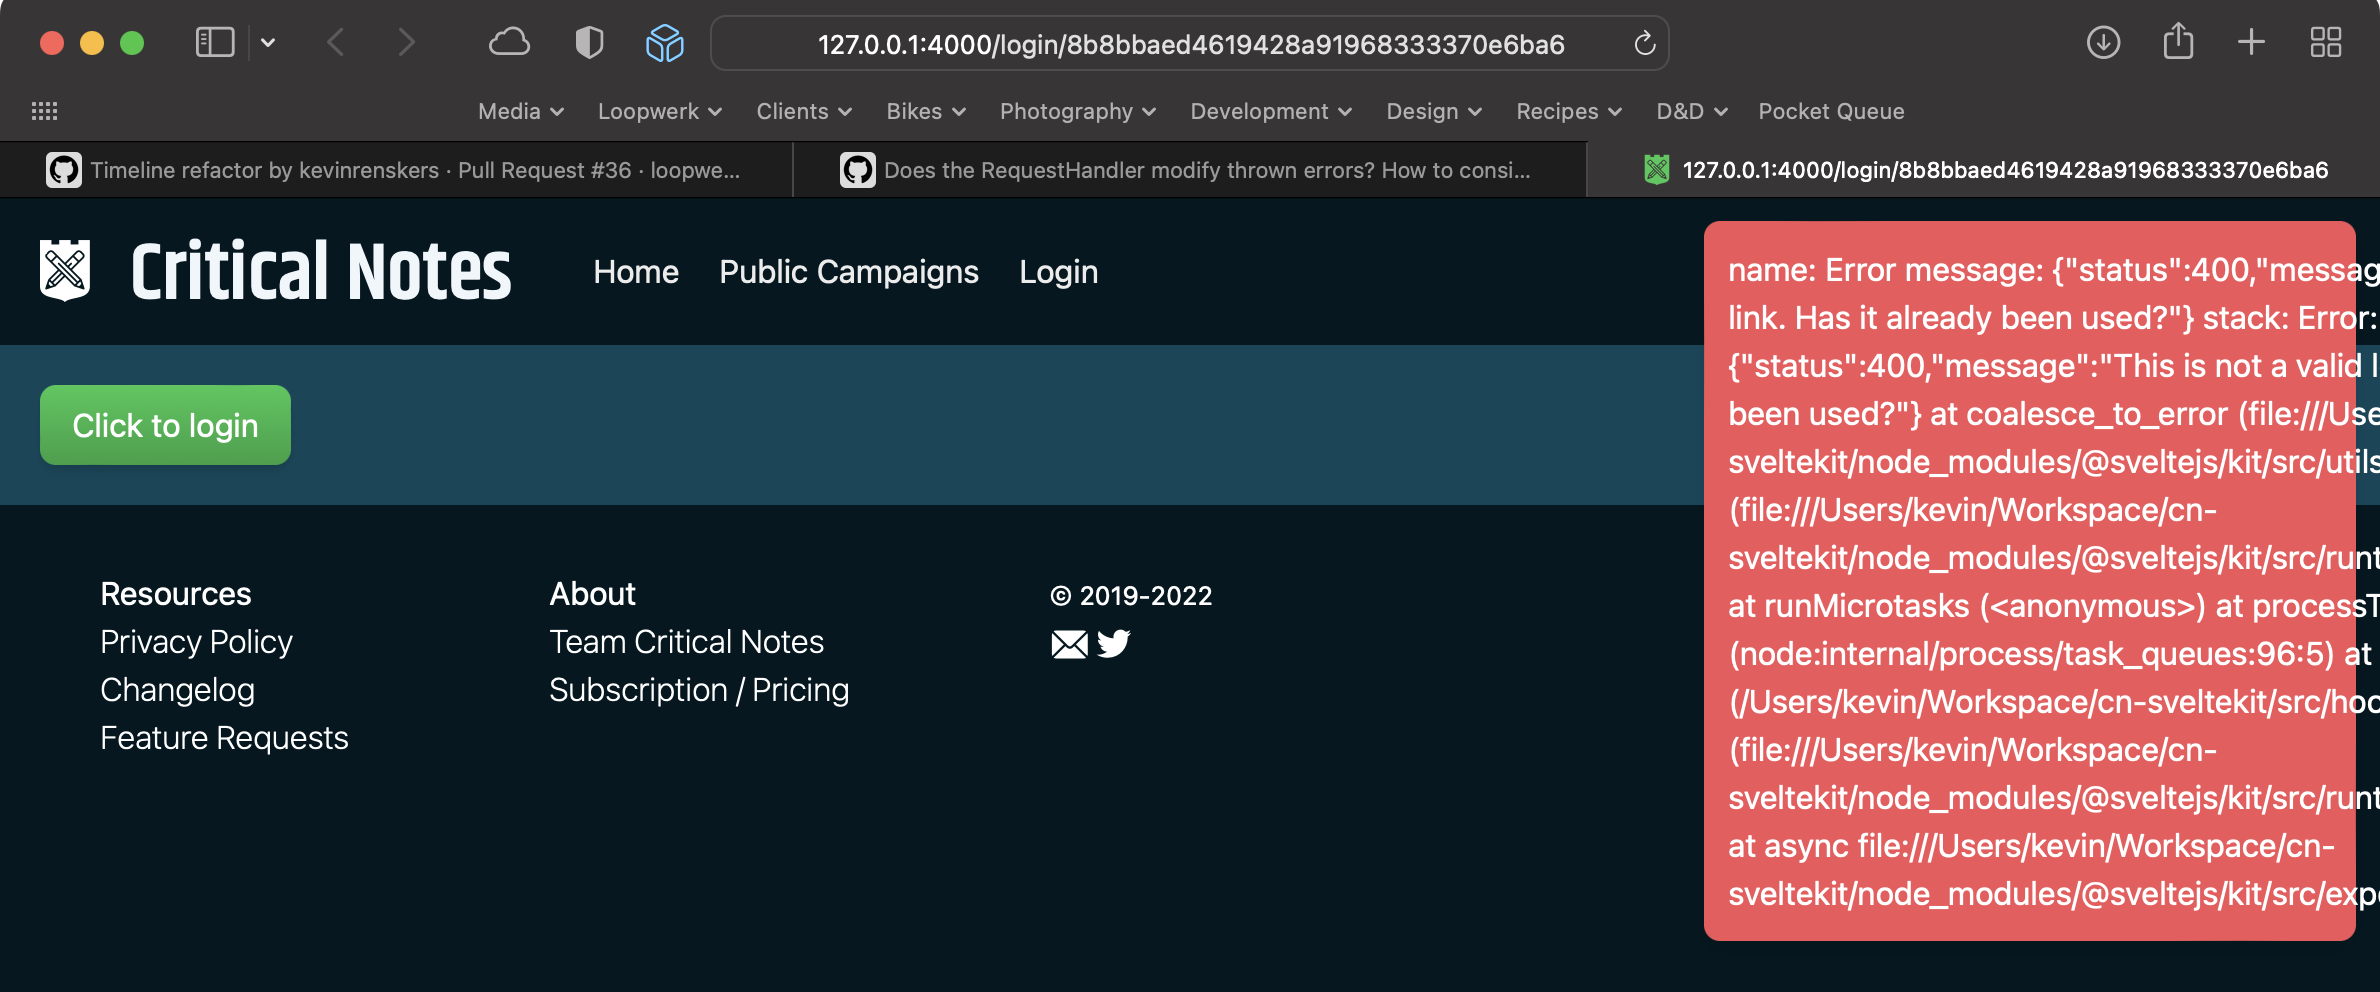The image size is (2380, 992).
Task: Open Public Campaigns nav link
Action: coord(849,272)
